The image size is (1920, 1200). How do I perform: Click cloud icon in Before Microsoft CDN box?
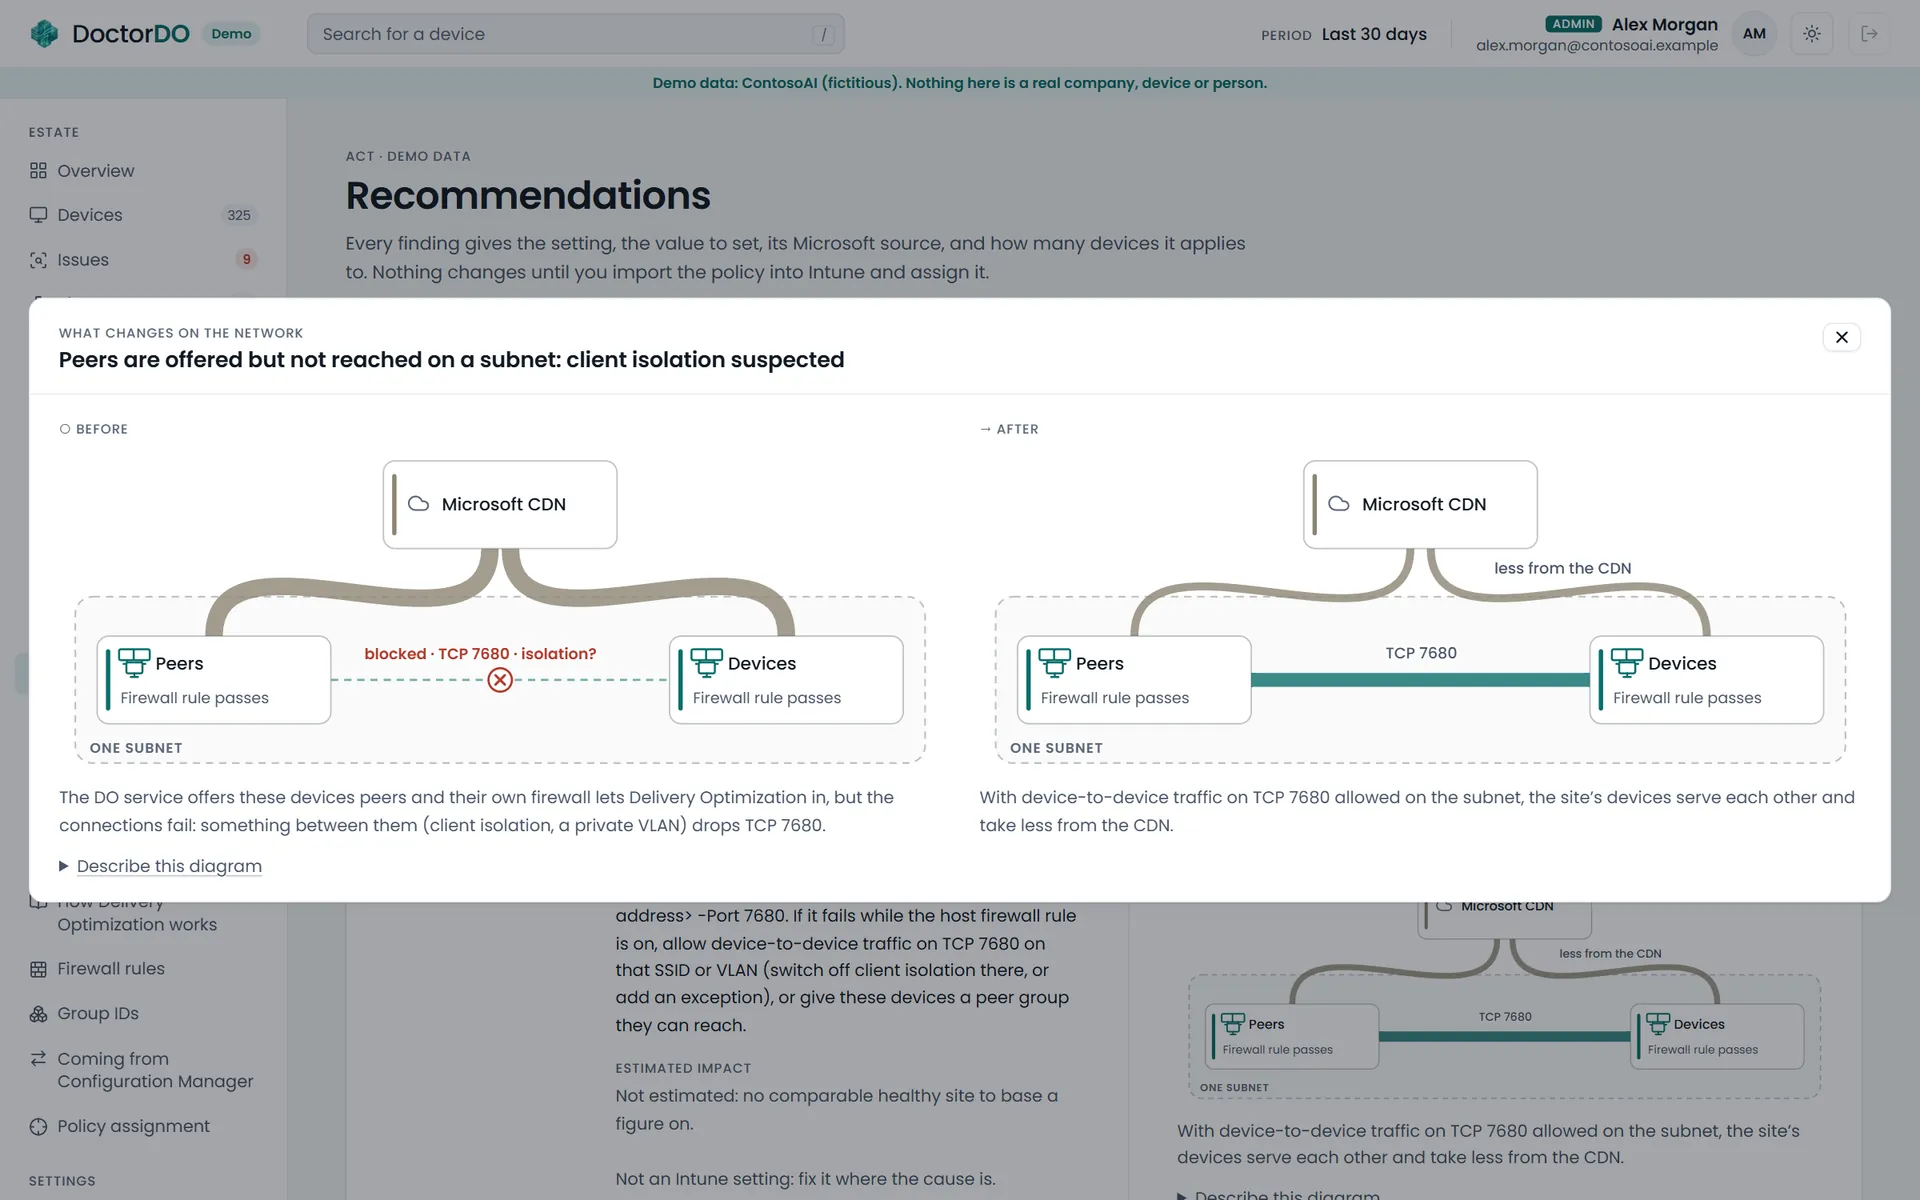click(x=419, y=504)
